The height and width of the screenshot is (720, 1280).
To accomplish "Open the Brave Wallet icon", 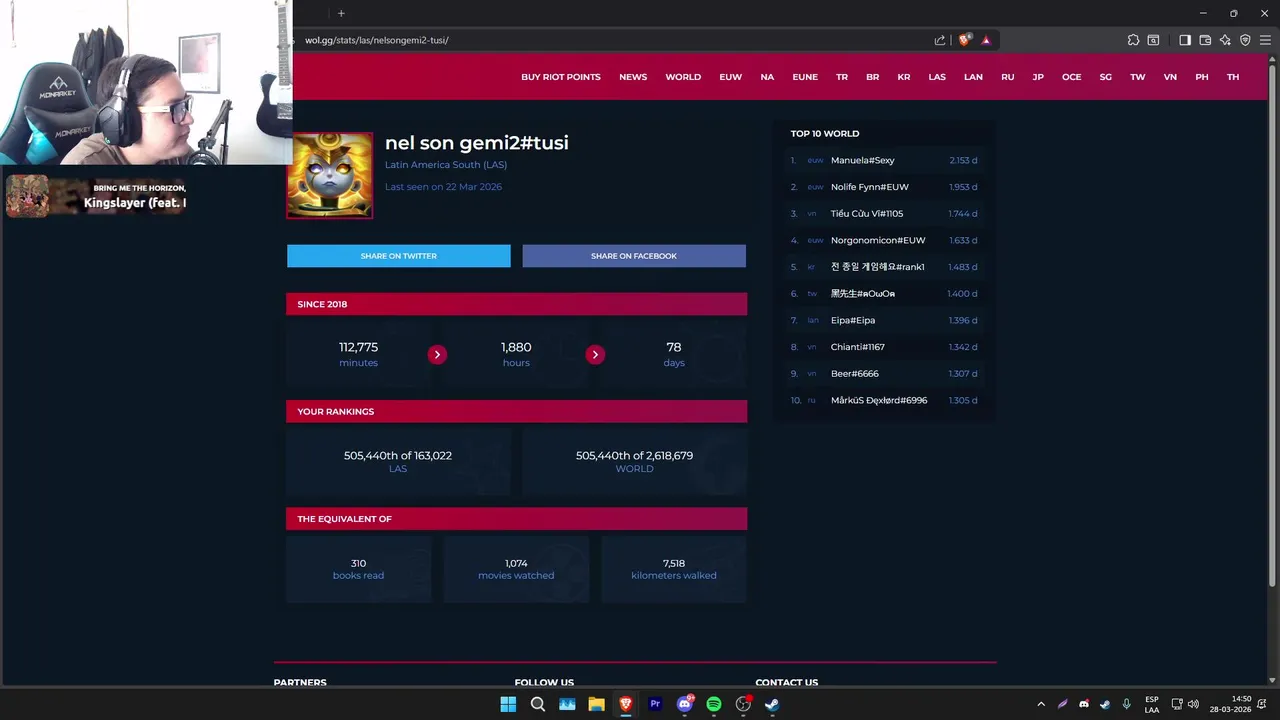I will (x=1205, y=40).
